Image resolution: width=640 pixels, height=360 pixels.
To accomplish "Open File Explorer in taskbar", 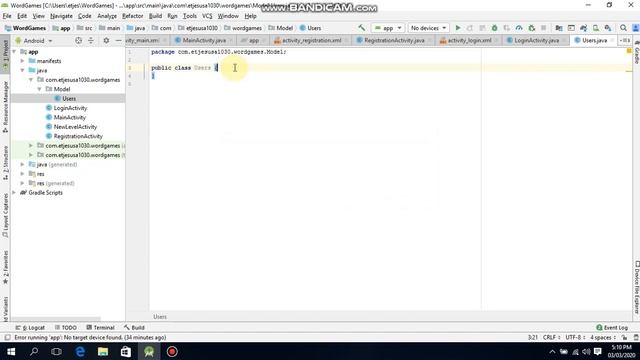I will [103, 351].
